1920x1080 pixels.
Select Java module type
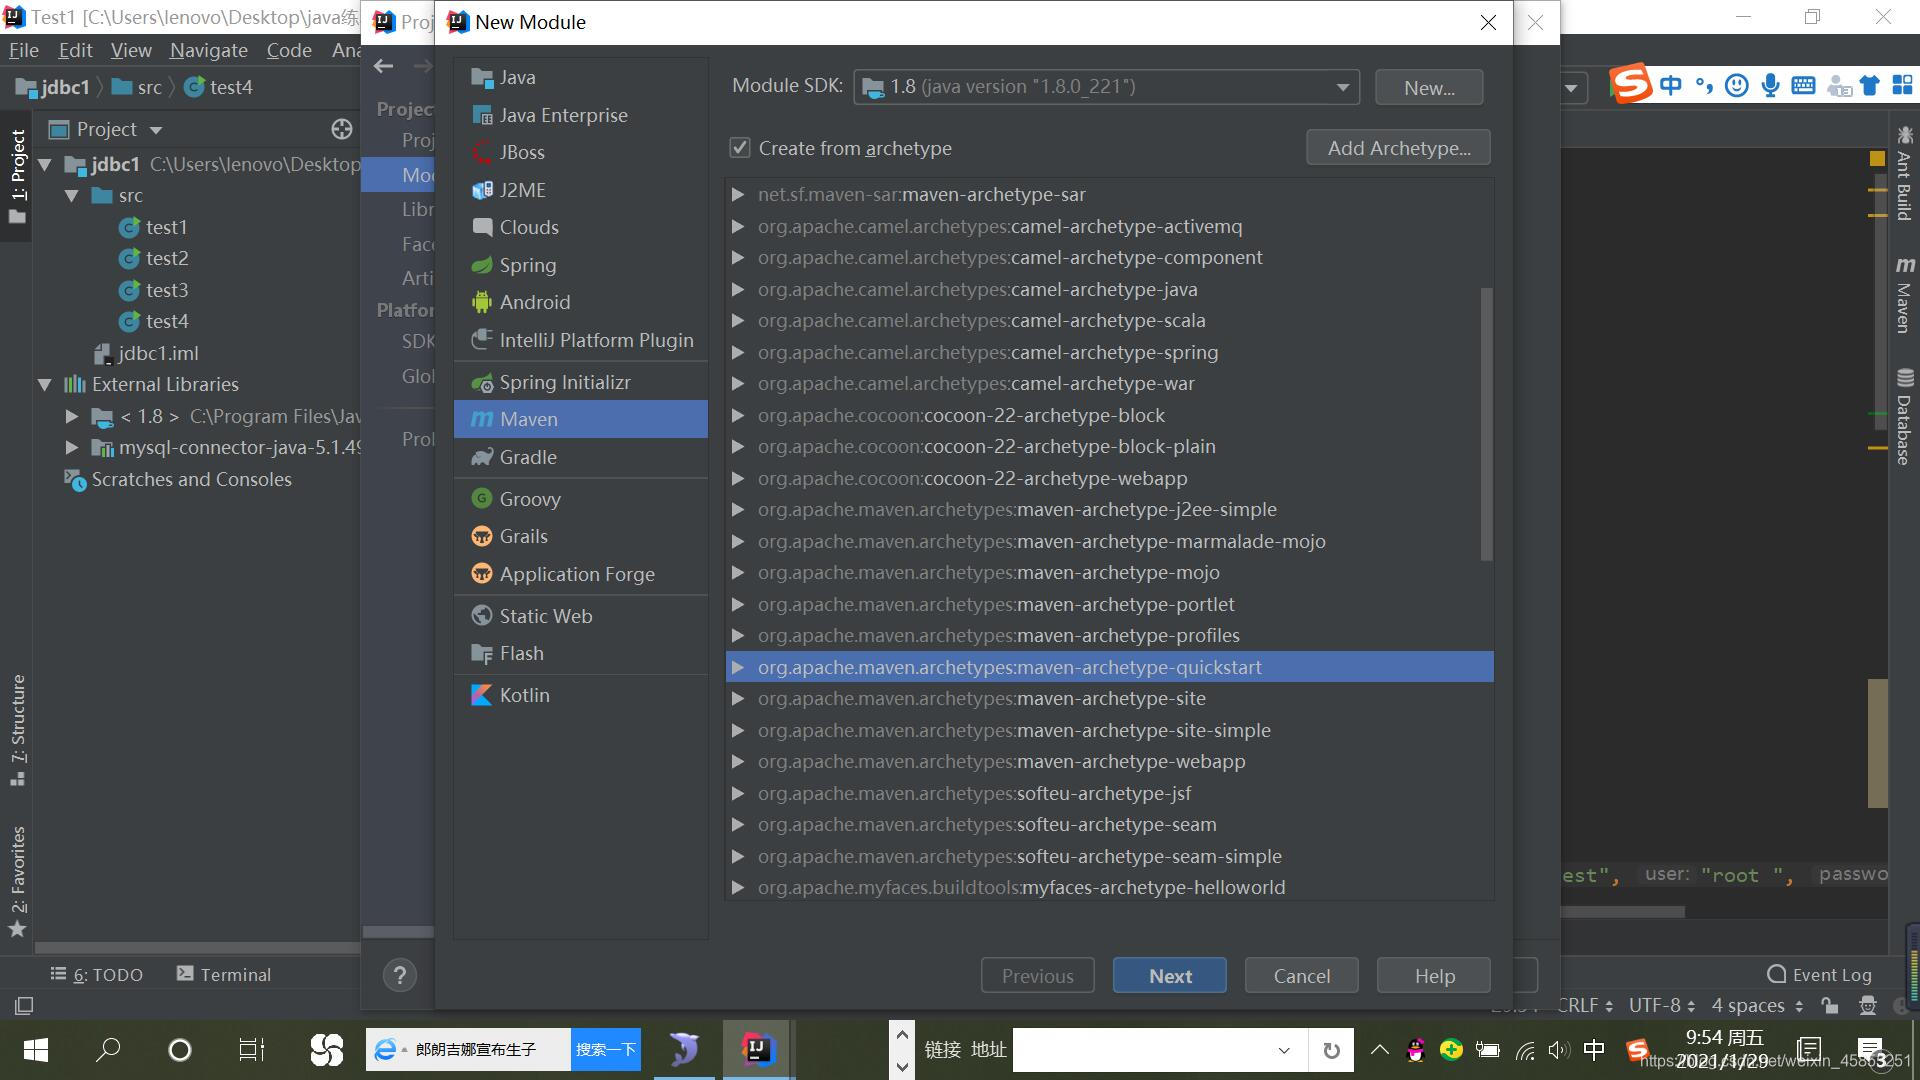click(x=580, y=77)
